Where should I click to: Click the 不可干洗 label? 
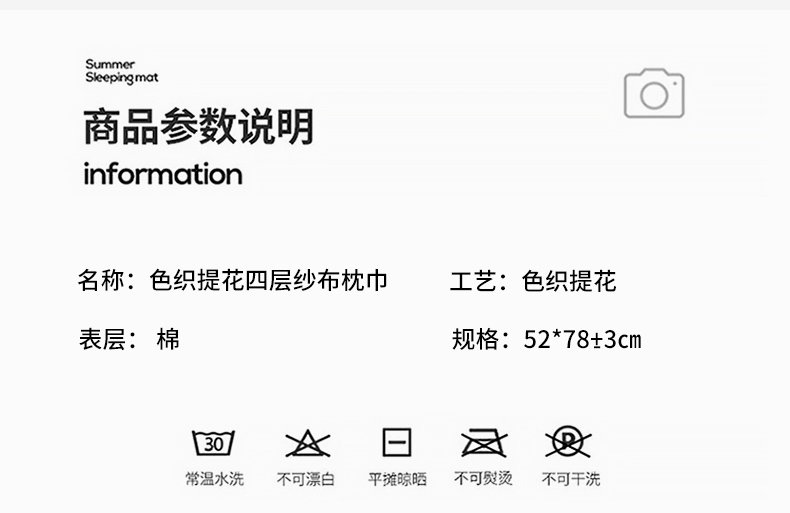click(x=571, y=478)
